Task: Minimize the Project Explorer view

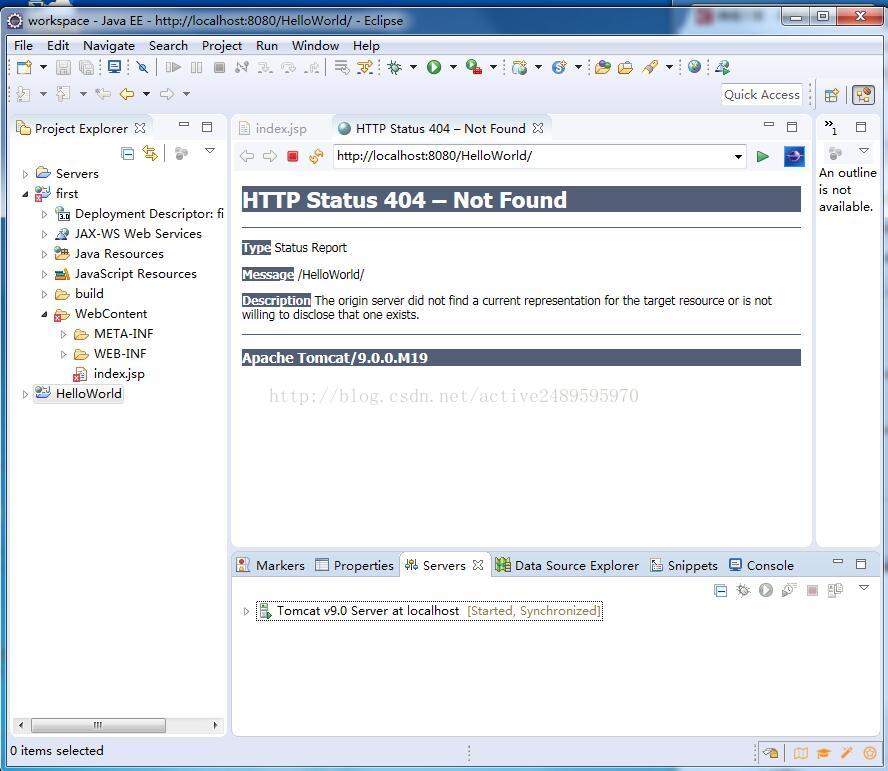Action: coord(184,125)
